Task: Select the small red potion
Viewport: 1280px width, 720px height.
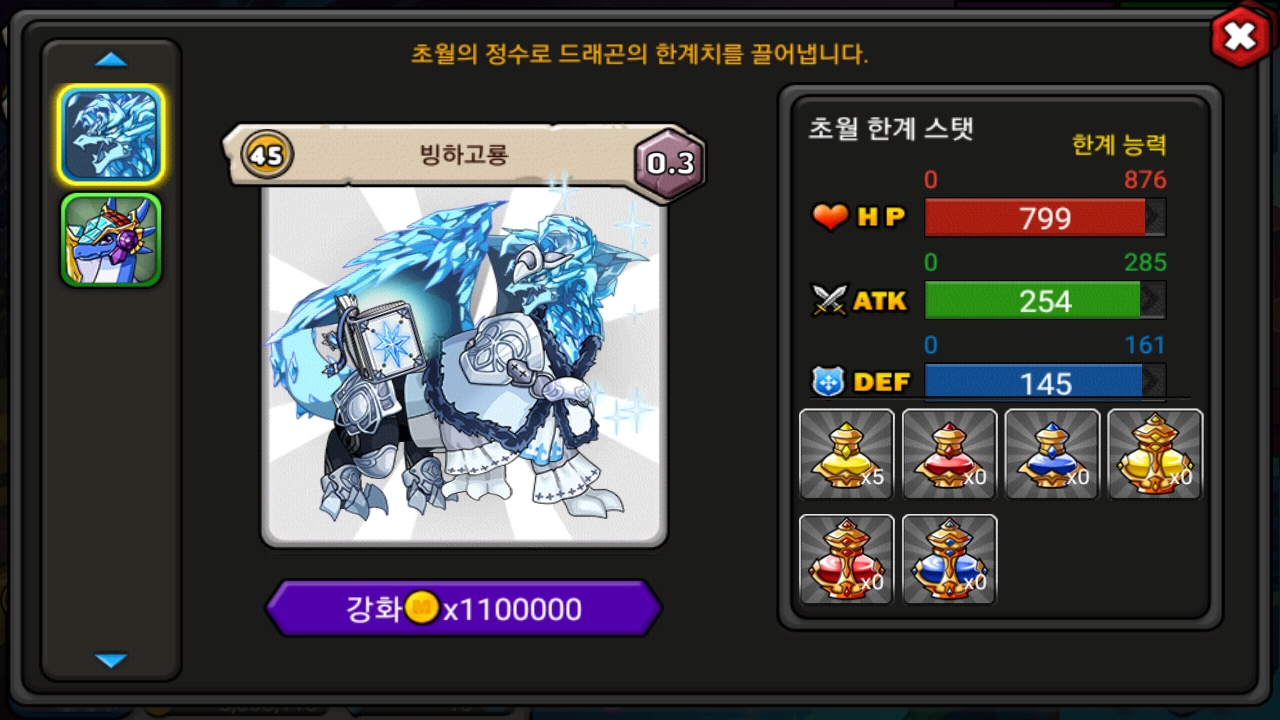Action: (x=949, y=454)
